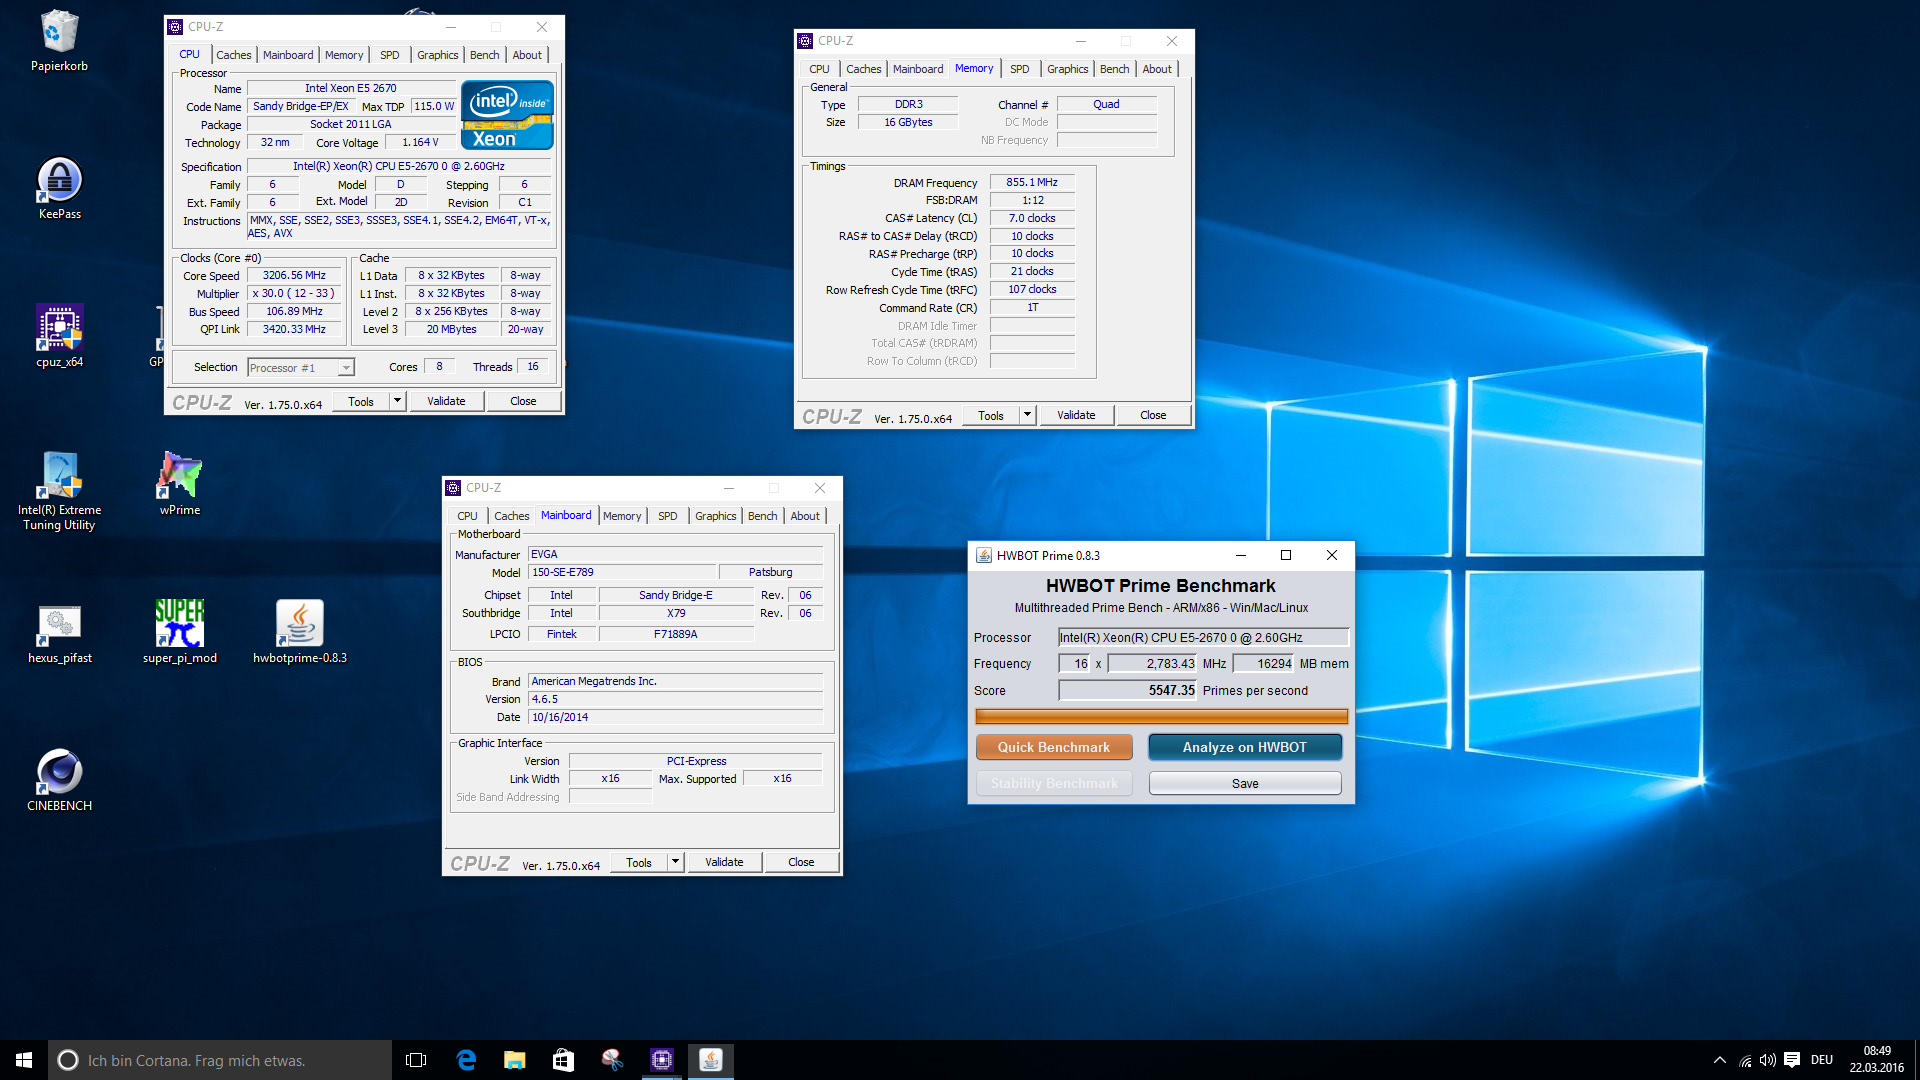Click the memory Size value 16 GBytes
The image size is (1920, 1080).
[x=908, y=122]
